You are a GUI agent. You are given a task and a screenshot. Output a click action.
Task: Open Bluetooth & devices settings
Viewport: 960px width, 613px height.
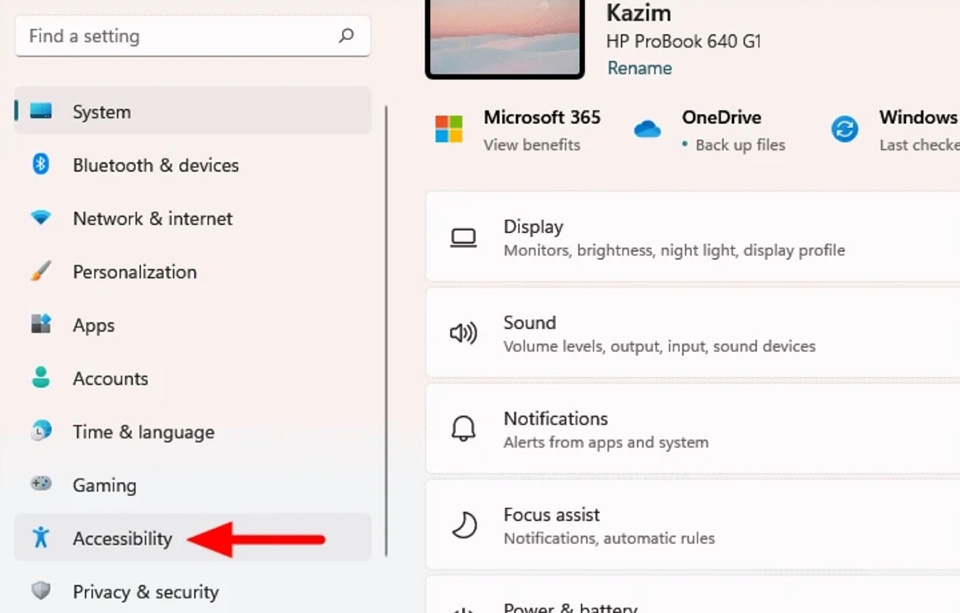click(193, 164)
